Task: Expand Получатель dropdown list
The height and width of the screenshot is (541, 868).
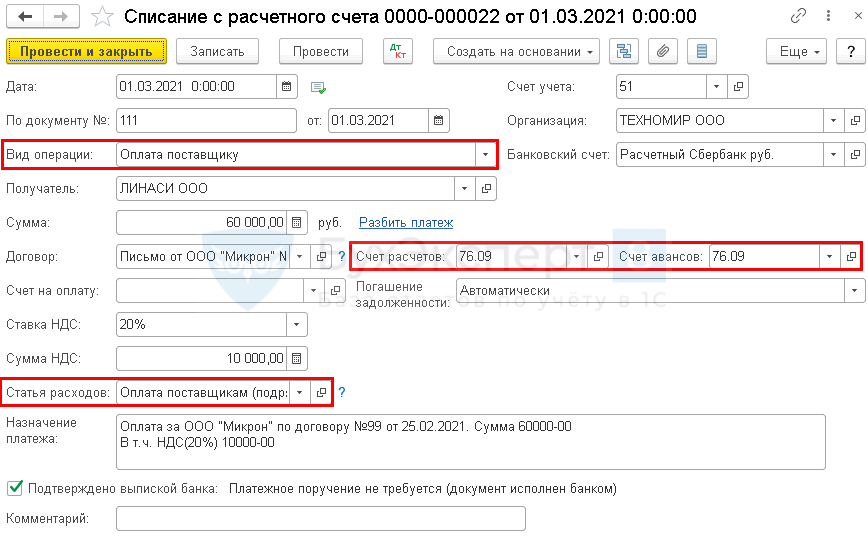Action: coord(464,188)
